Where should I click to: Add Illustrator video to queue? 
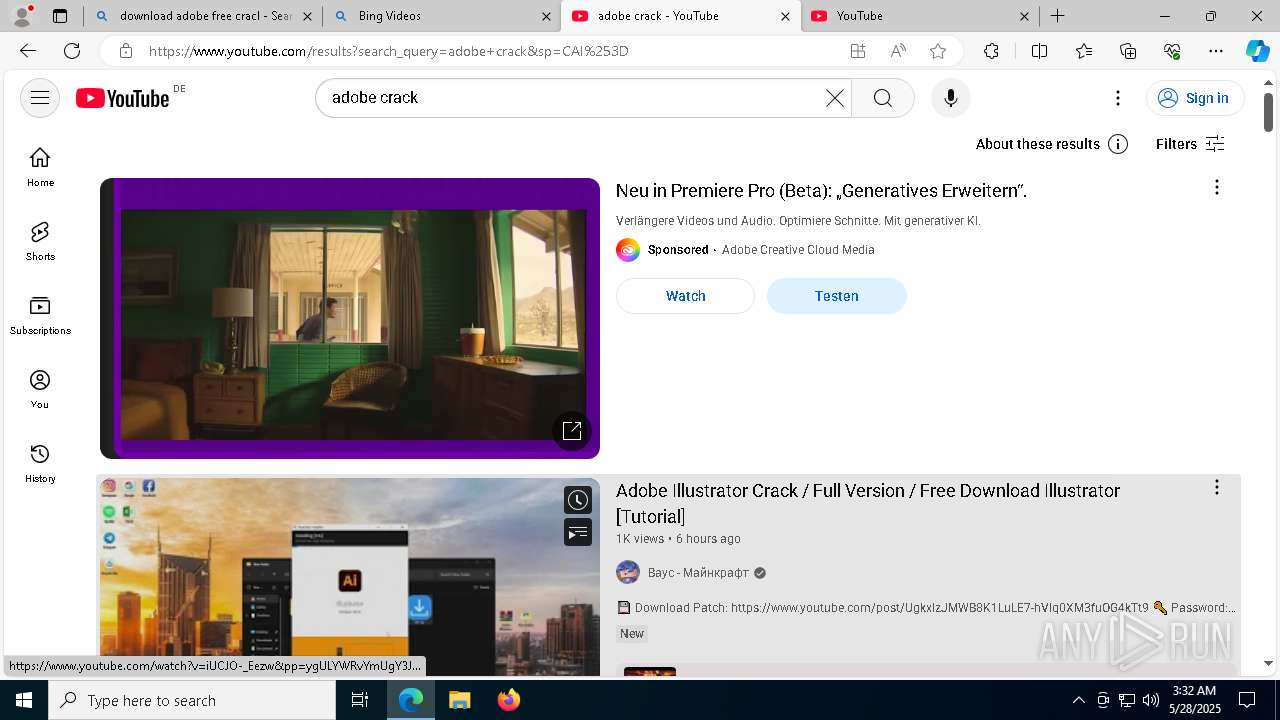point(578,533)
